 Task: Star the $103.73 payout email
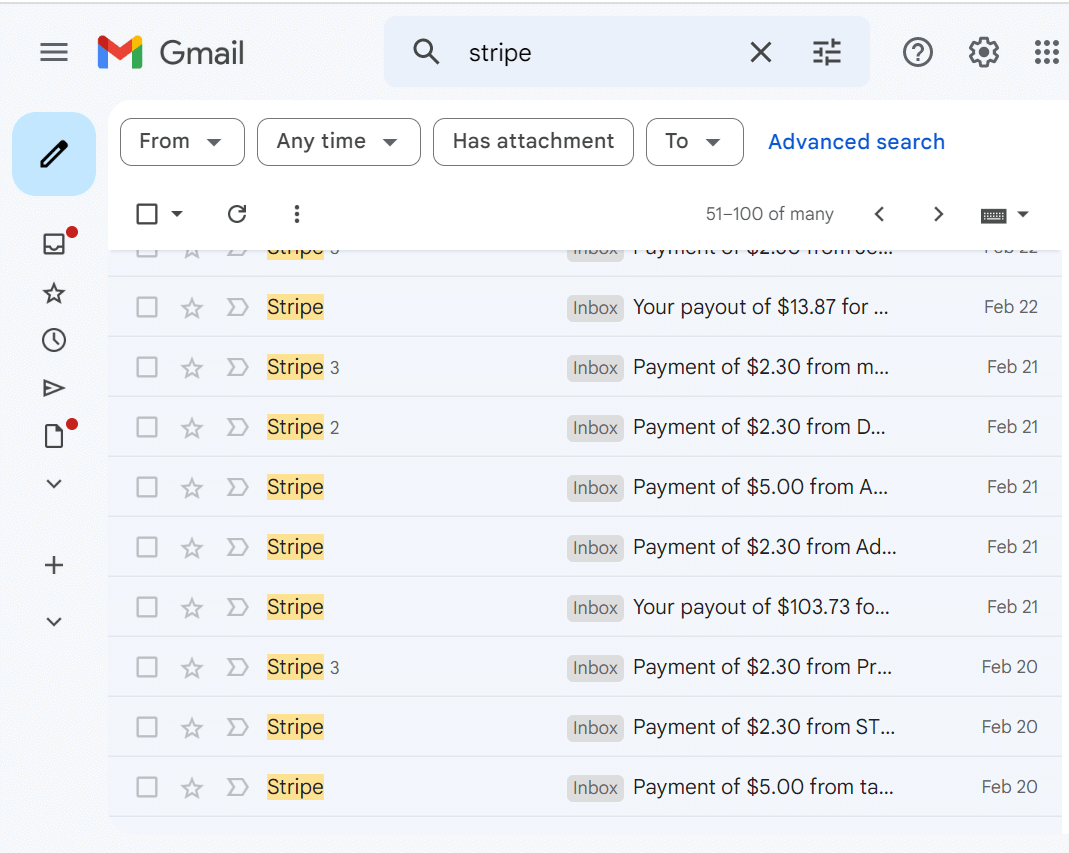tap(192, 608)
